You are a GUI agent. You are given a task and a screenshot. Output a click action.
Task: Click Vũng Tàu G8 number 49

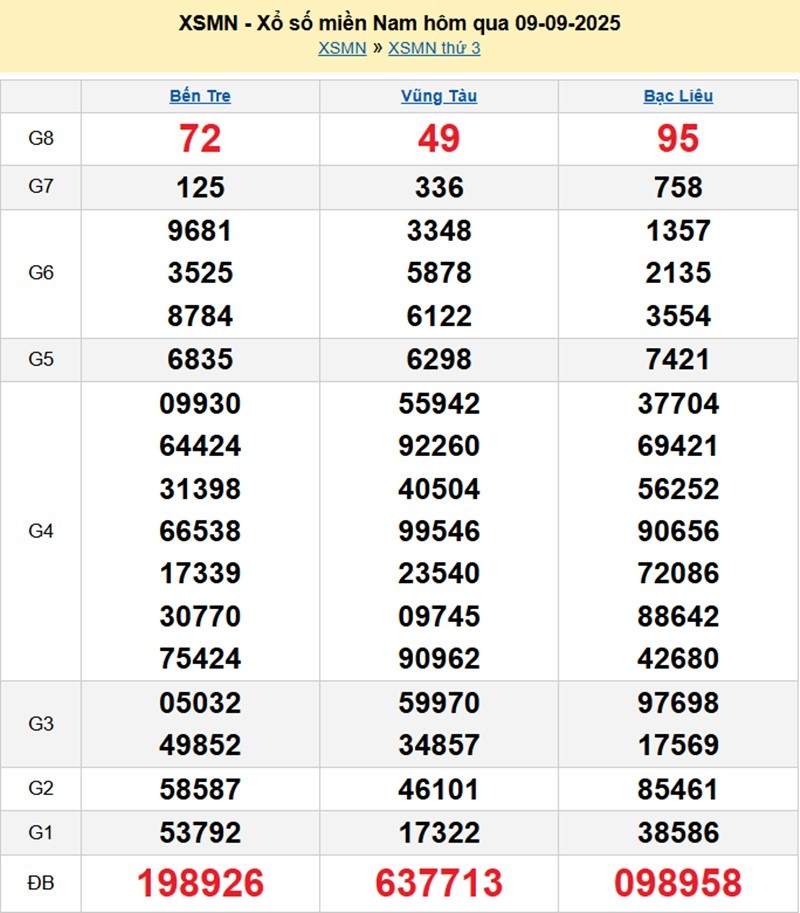[439, 139]
